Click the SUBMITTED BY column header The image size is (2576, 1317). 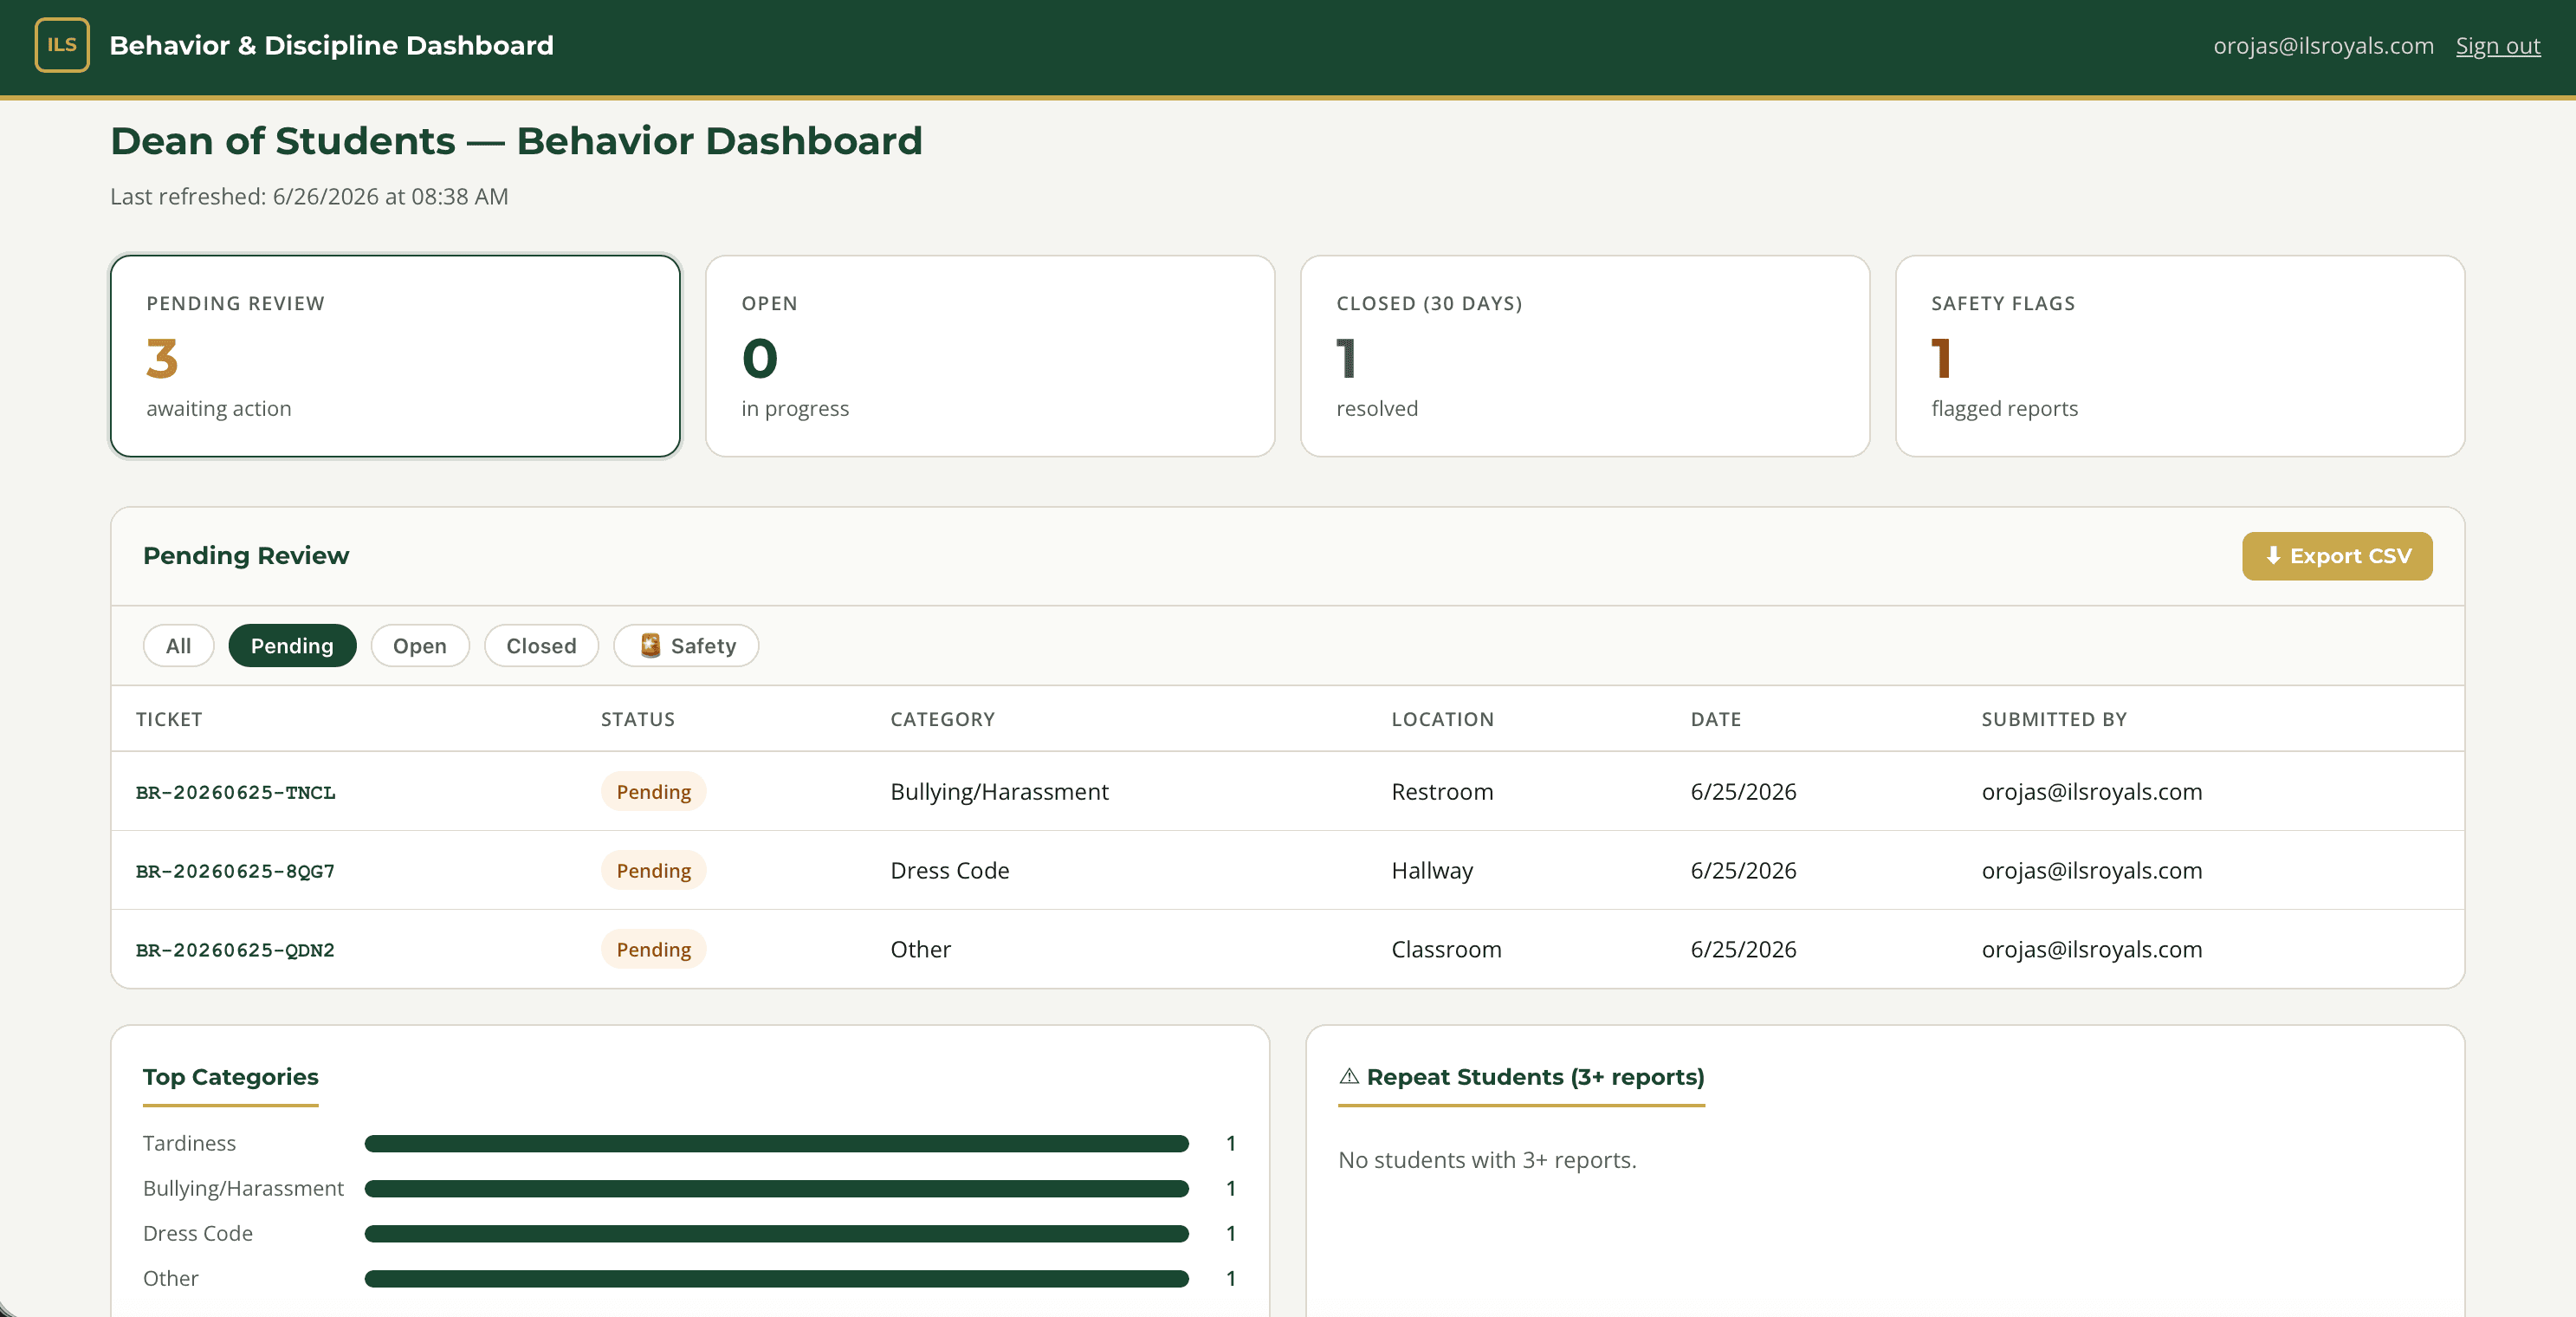tap(2054, 719)
